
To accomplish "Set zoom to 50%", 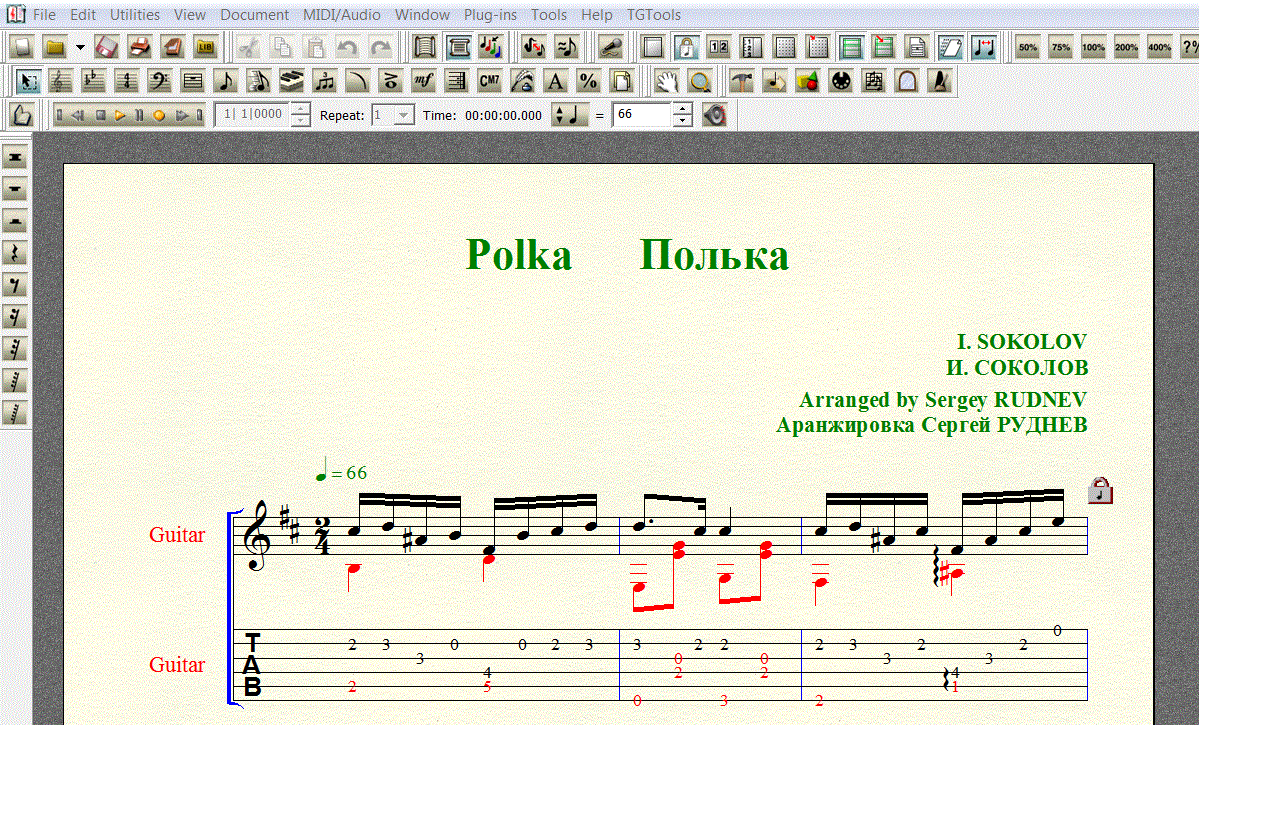I will 1028,47.
